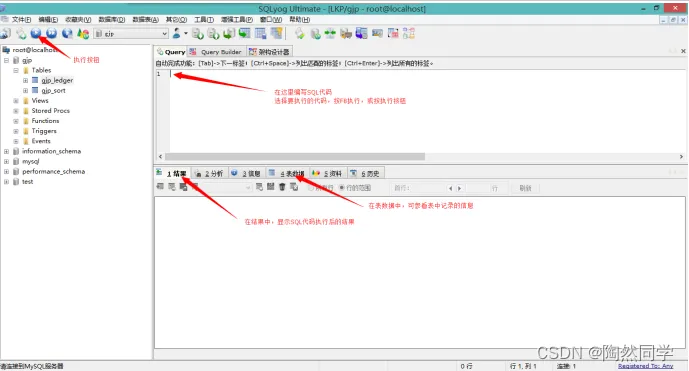Select the 所有行 radio button

311,188
